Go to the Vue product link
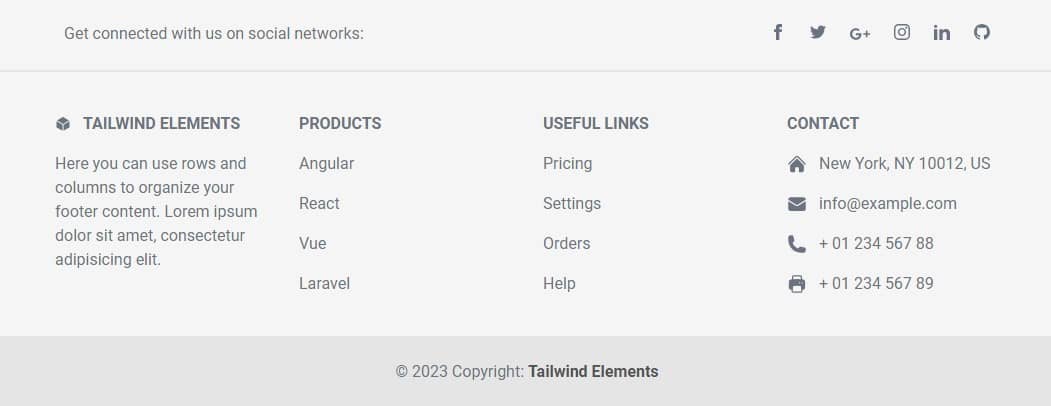The height and width of the screenshot is (406, 1051). (x=312, y=244)
